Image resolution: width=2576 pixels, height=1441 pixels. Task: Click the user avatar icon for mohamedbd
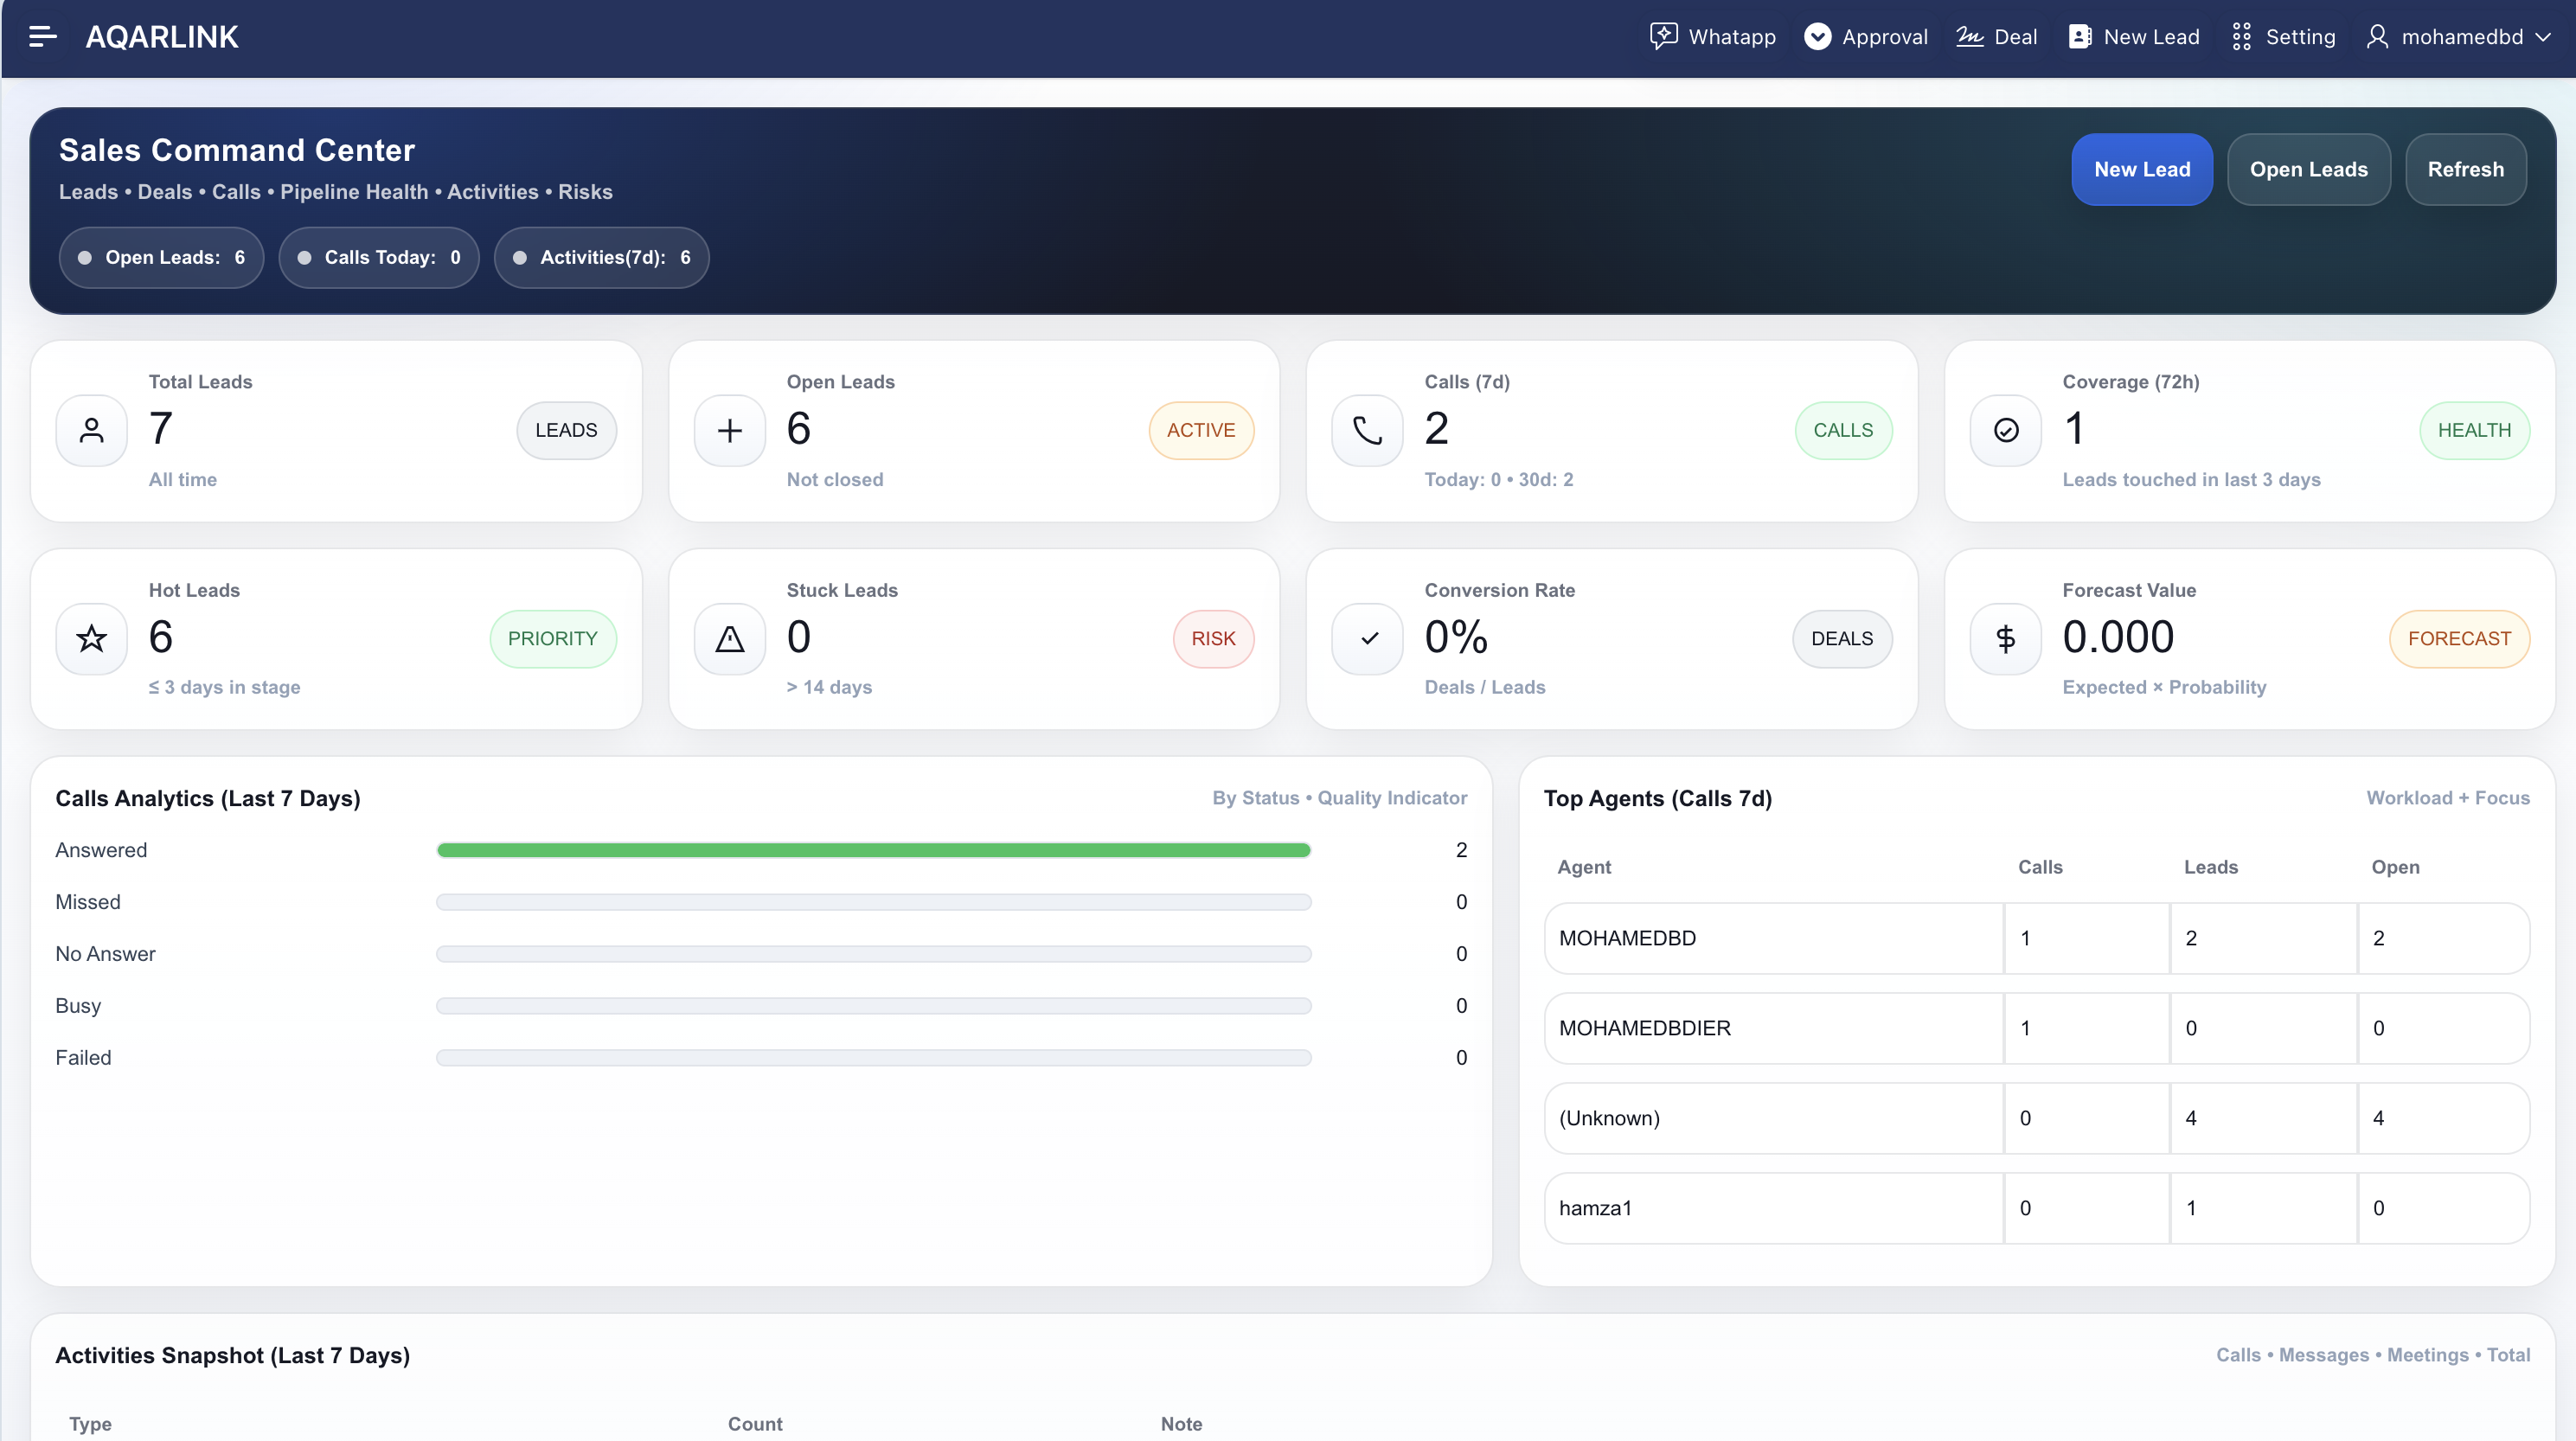pos(2378,37)
